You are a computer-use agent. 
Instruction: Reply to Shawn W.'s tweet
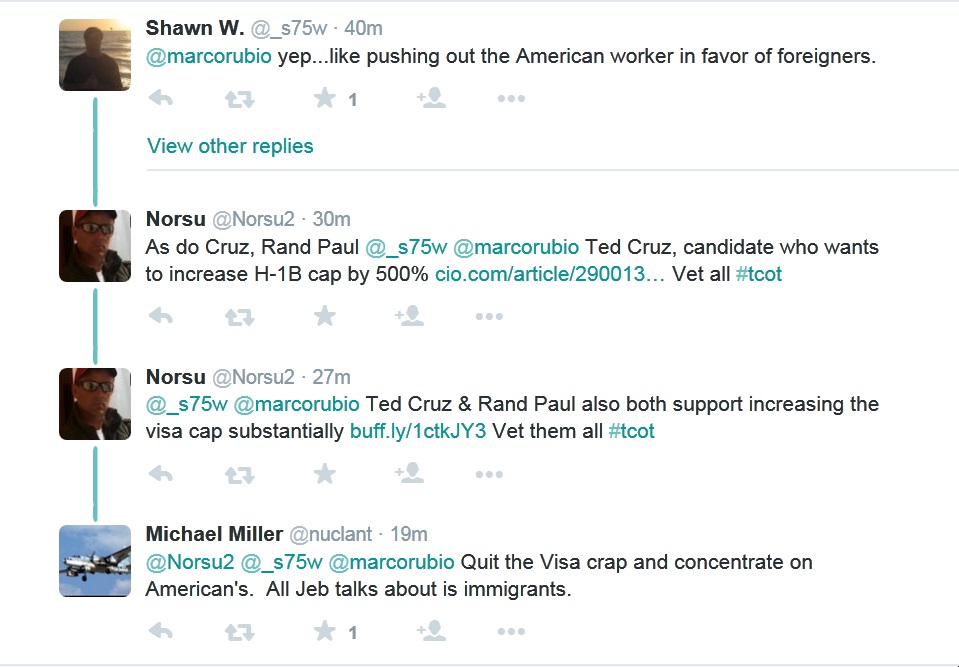pyautogui.click(x=160, y=98)
